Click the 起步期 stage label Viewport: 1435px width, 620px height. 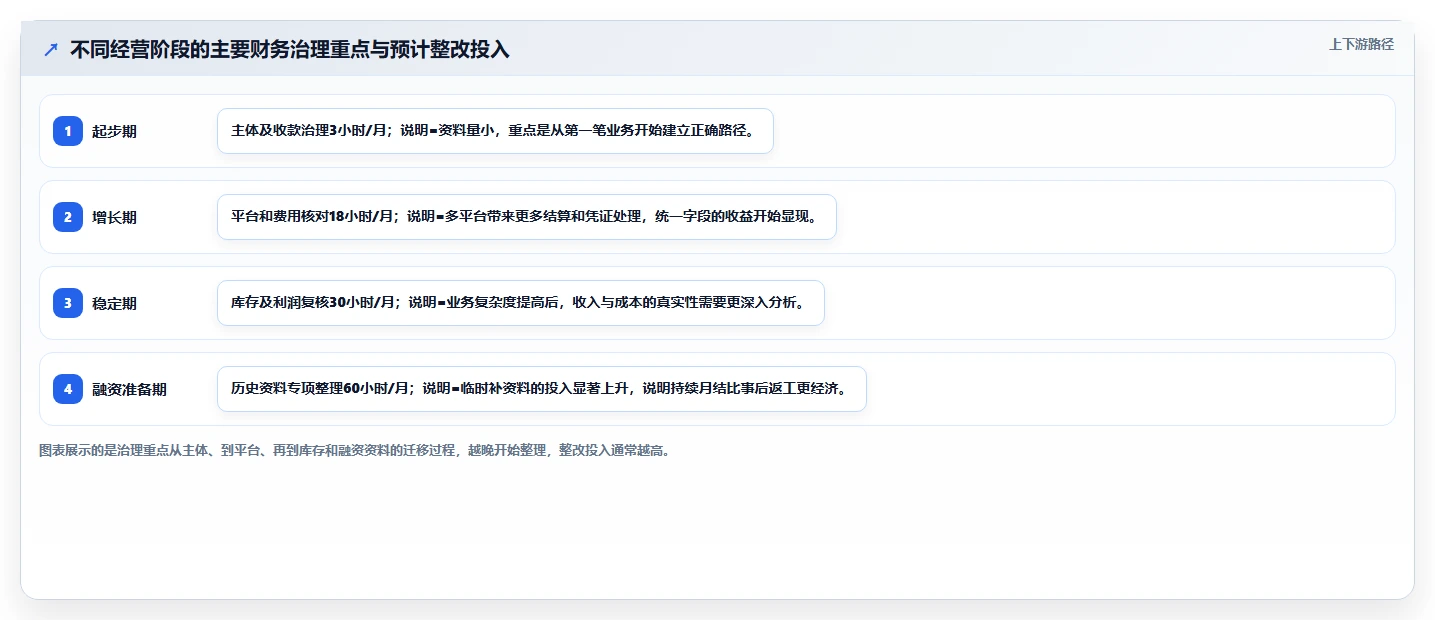(x=114, y=131)
